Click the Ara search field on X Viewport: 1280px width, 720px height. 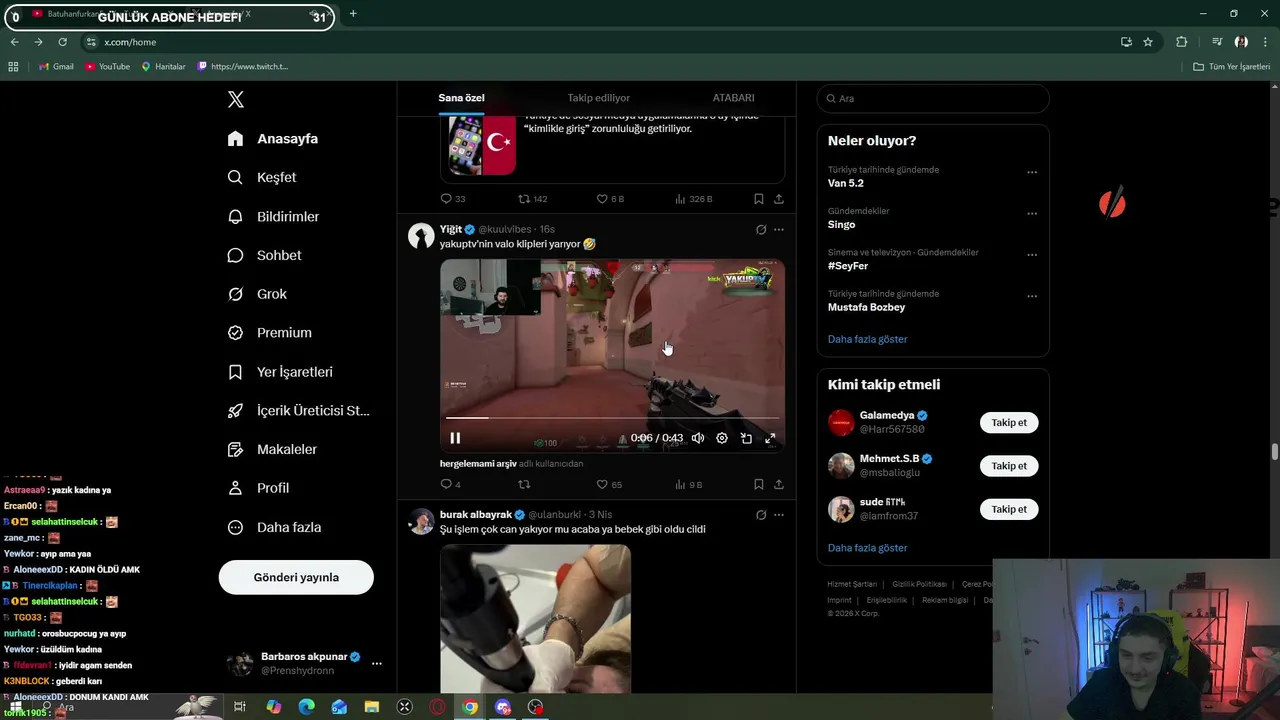point(933,98)
